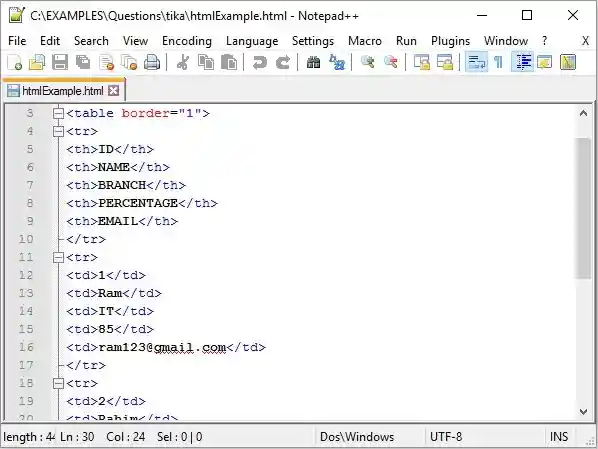Click the ram123@gmail.com text
The height and width of the screenshot is (449, 598).
click(x=162, y=348)
